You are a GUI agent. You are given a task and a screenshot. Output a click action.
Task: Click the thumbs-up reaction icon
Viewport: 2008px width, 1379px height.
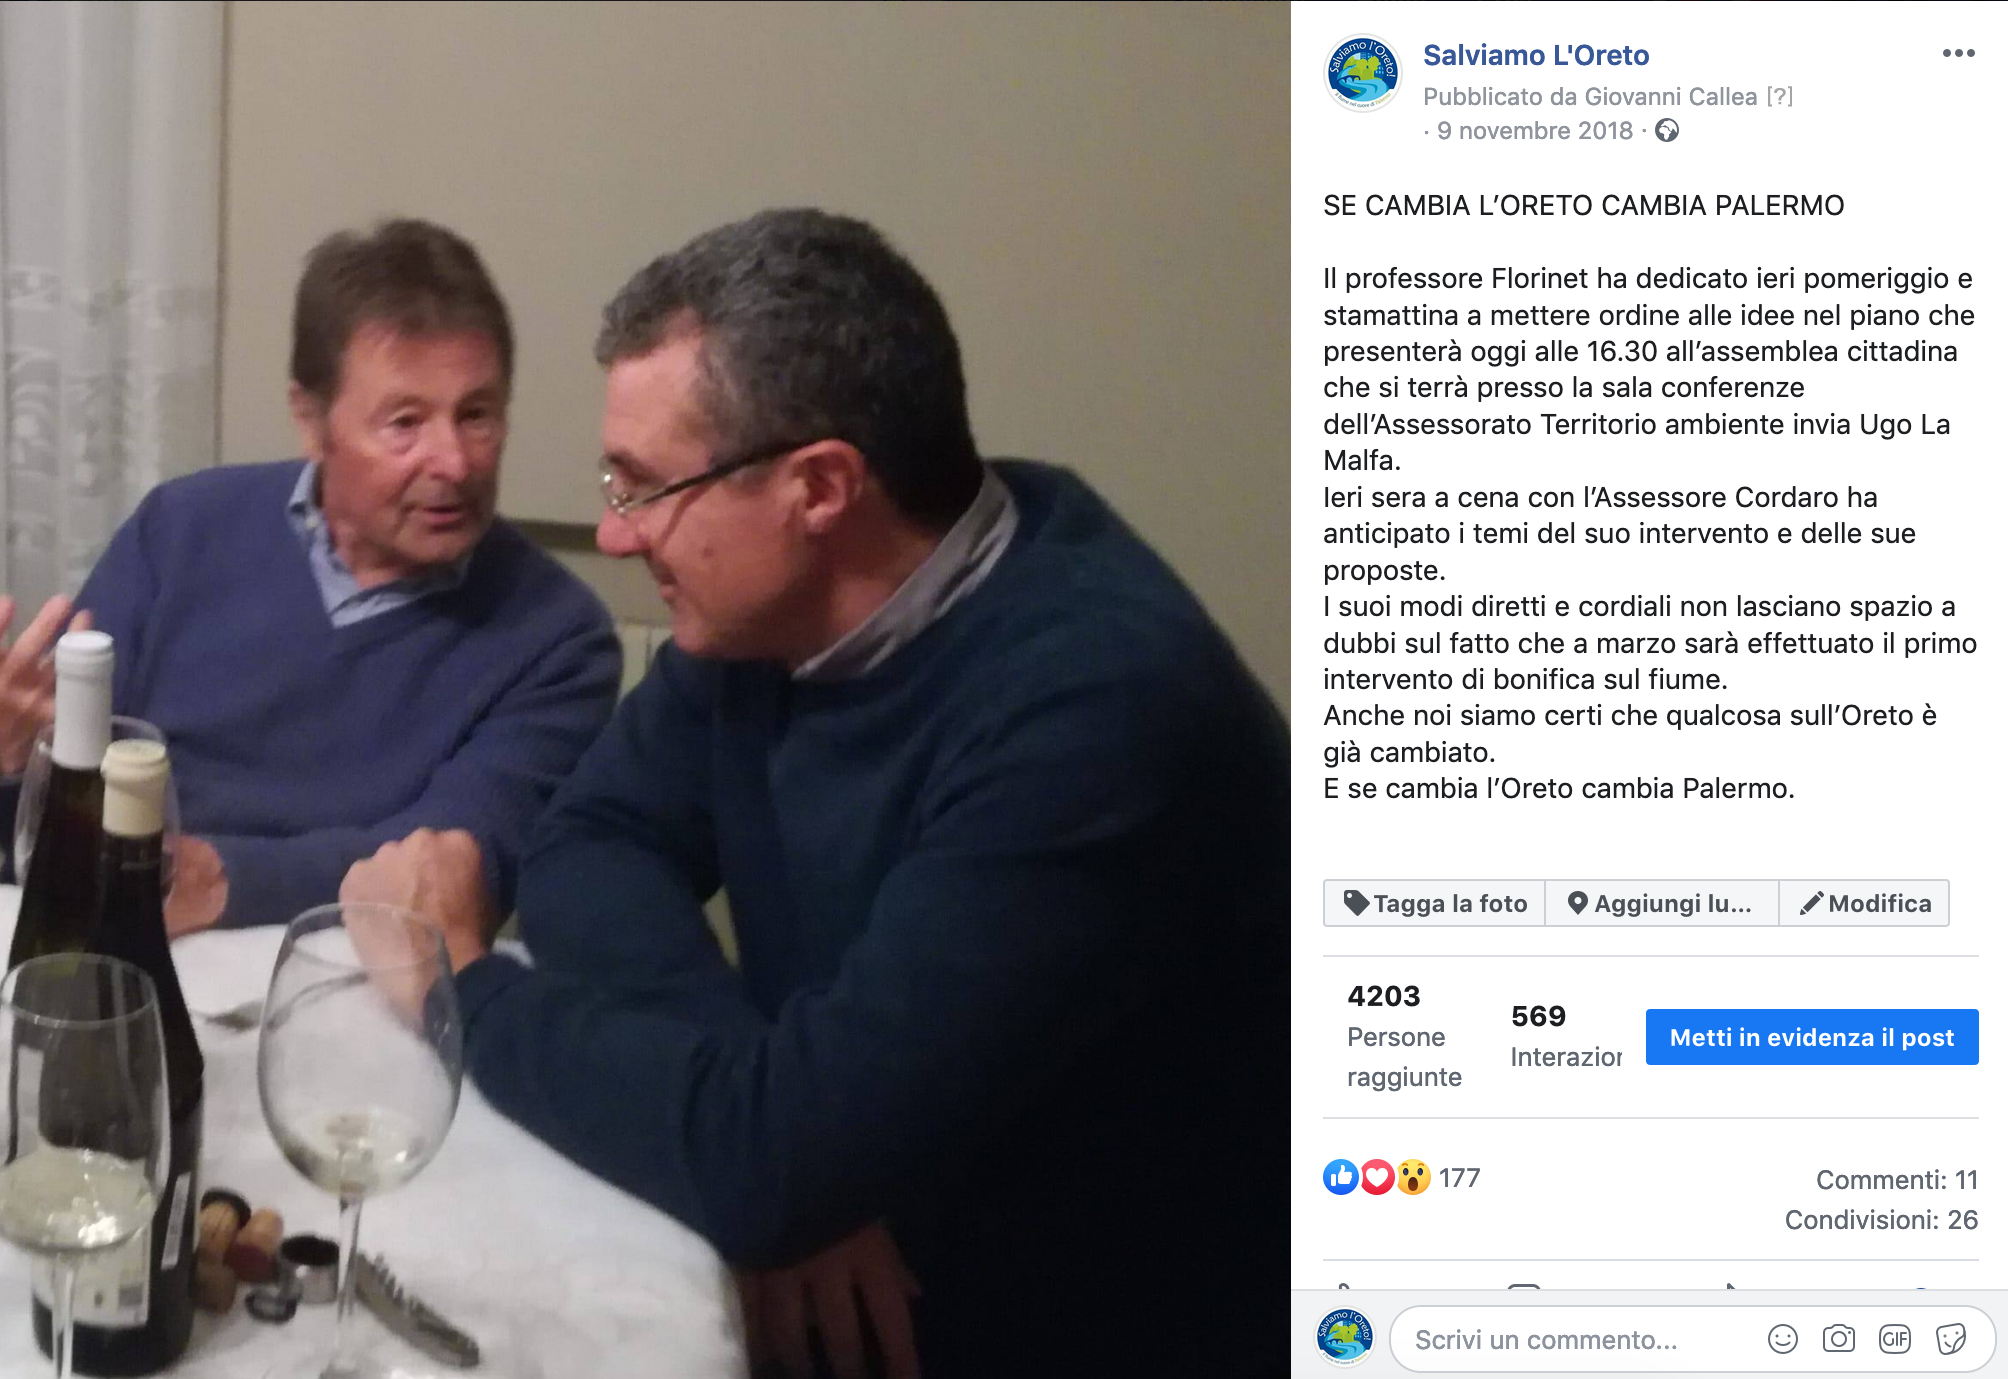coord(1340,1177)
